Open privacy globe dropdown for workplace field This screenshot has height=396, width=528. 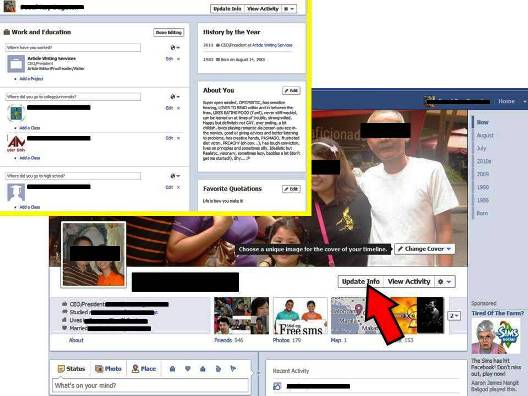175,47
